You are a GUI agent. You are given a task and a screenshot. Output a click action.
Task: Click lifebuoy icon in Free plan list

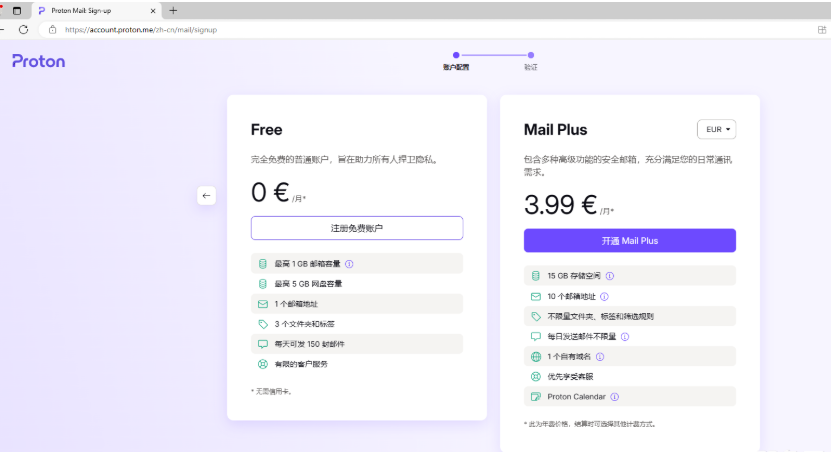pyautogui.click(x=262, y=365)
